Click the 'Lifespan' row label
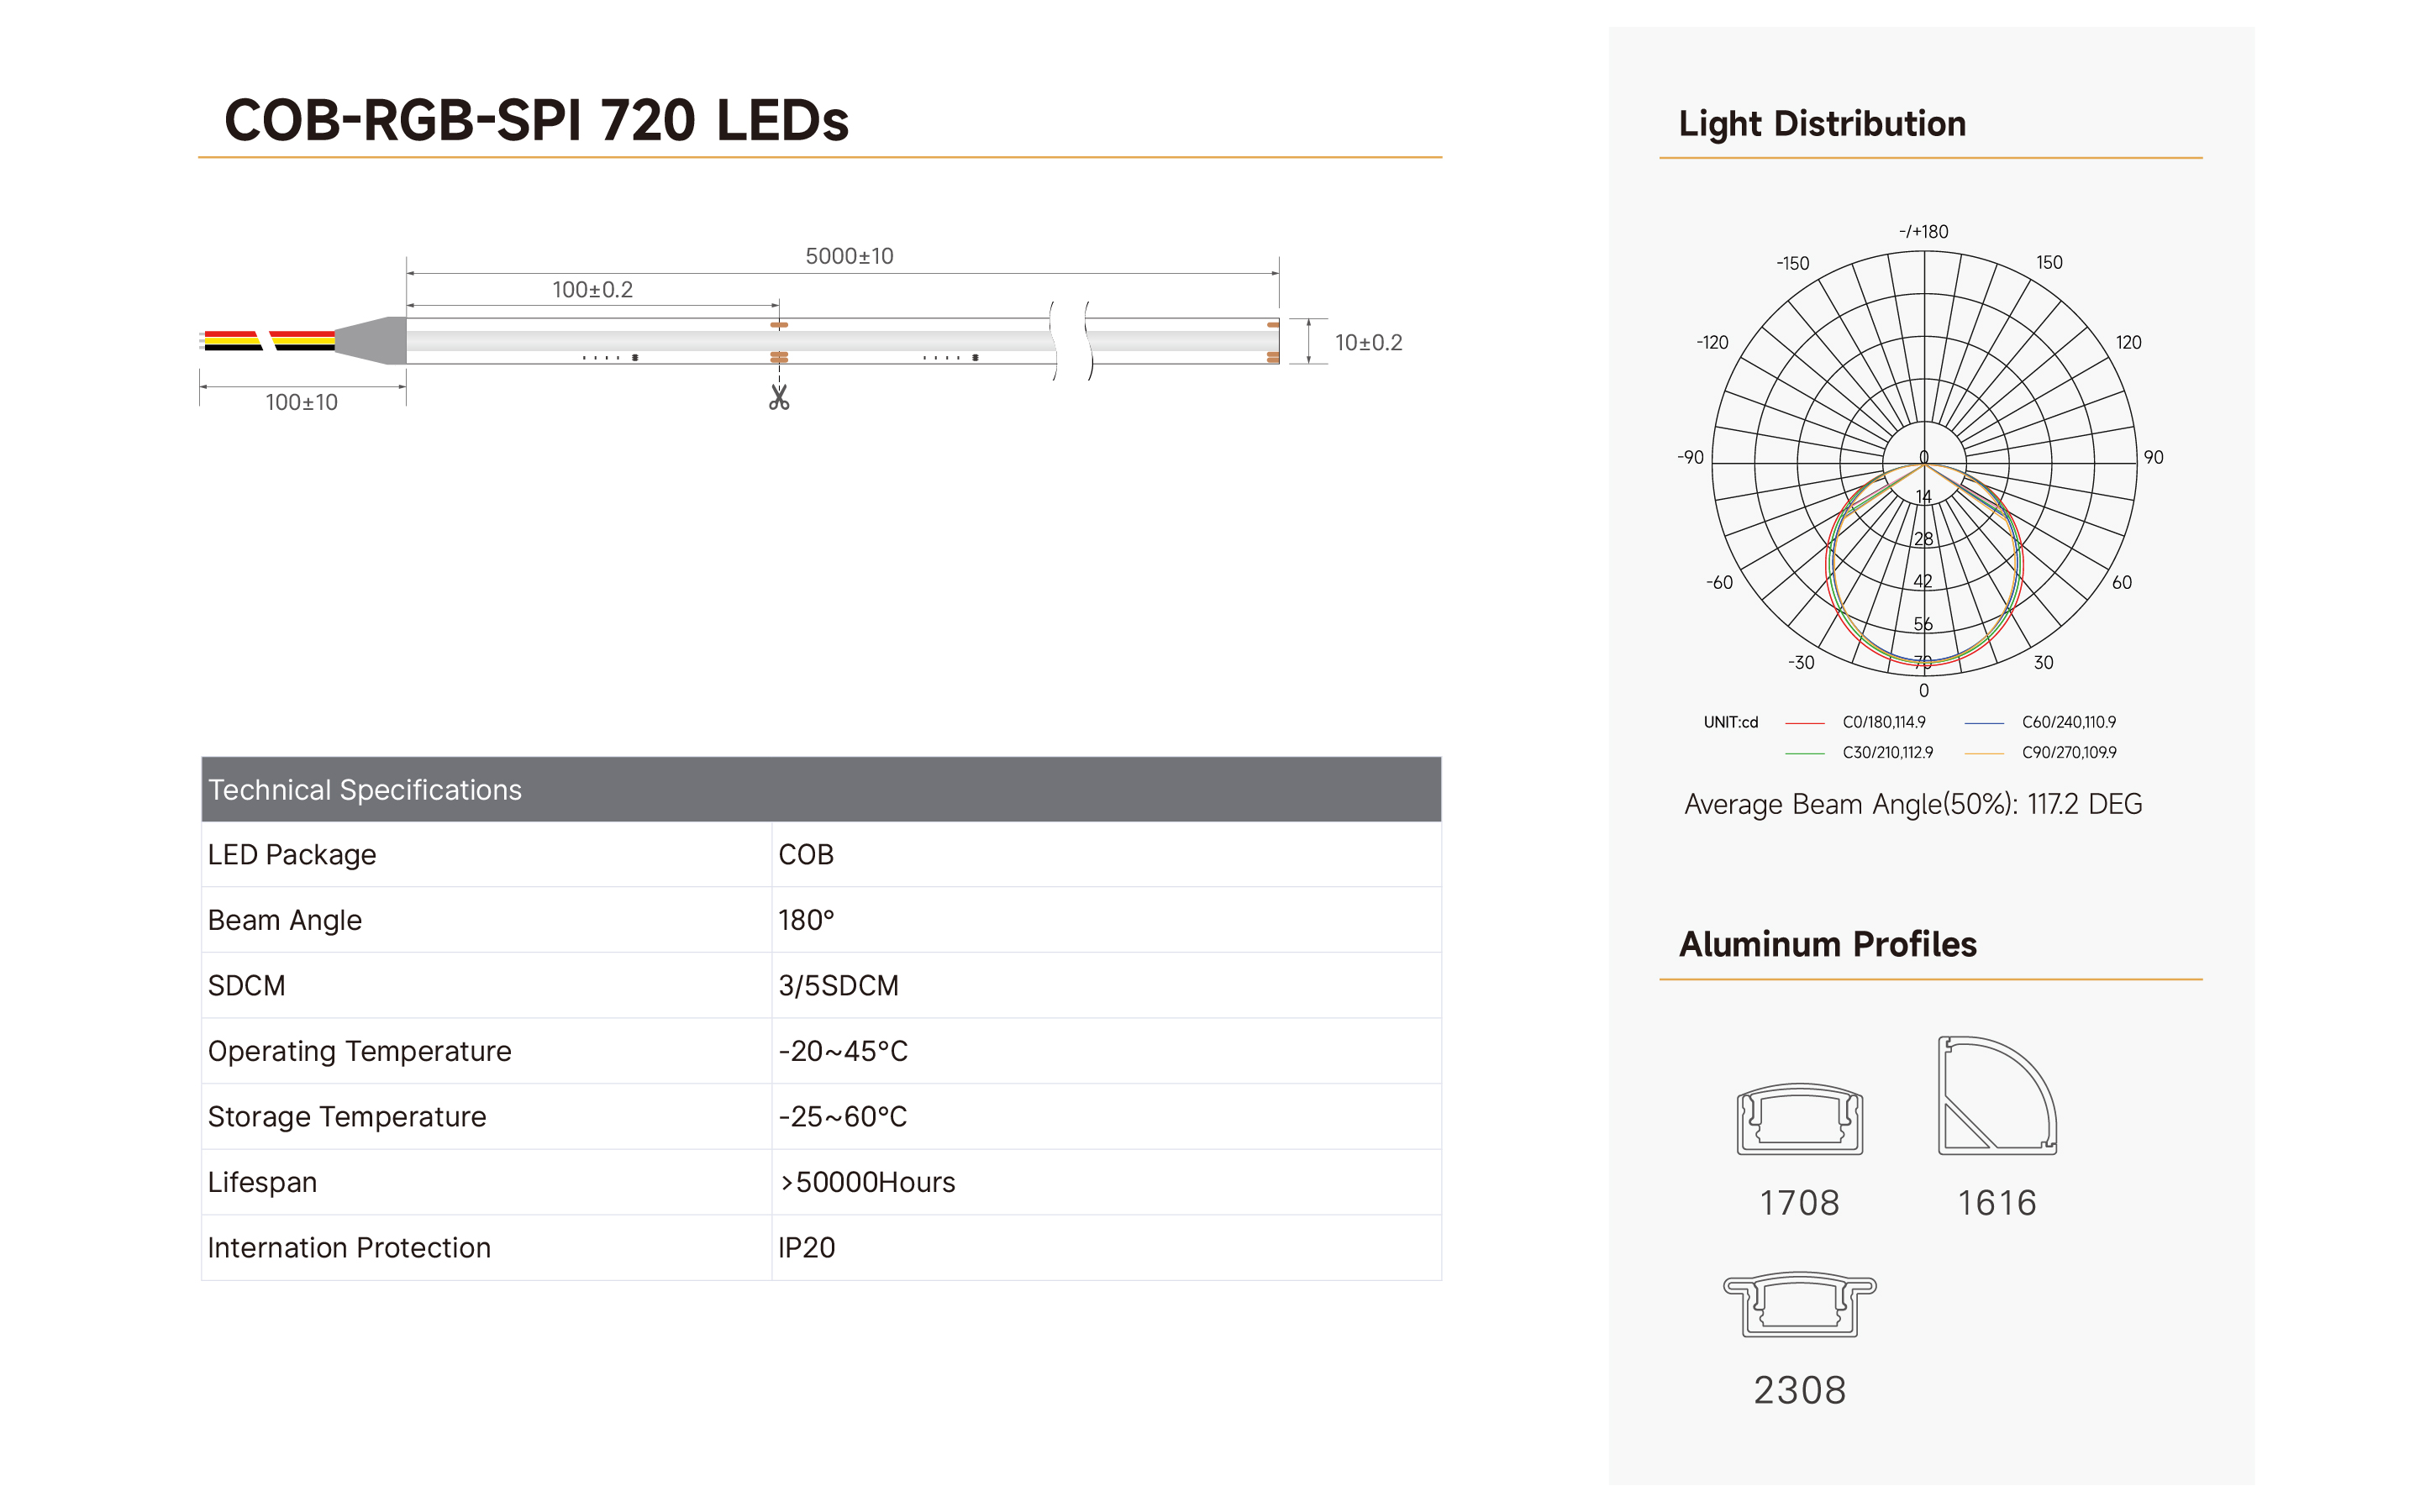Screen dimensions: 2420x1512 262,1182
